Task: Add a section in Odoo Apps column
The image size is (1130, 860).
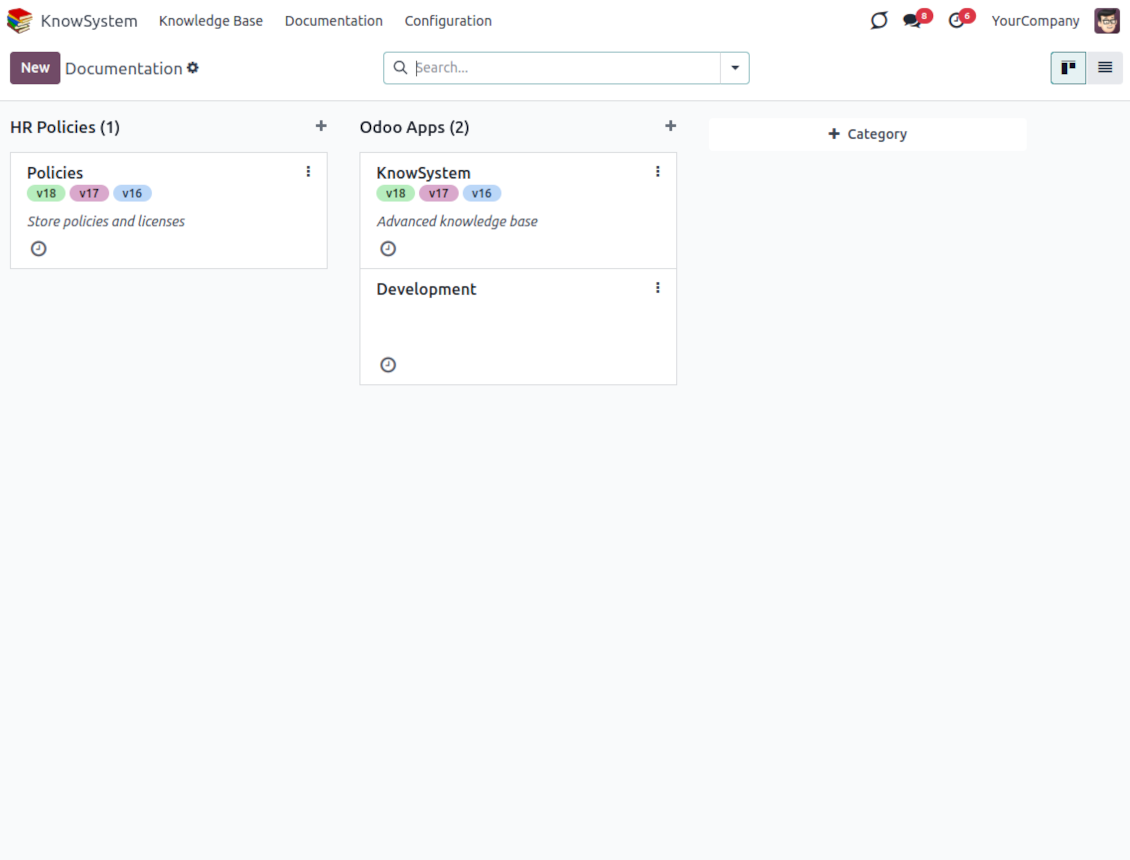Action: (x=671, y=126)
